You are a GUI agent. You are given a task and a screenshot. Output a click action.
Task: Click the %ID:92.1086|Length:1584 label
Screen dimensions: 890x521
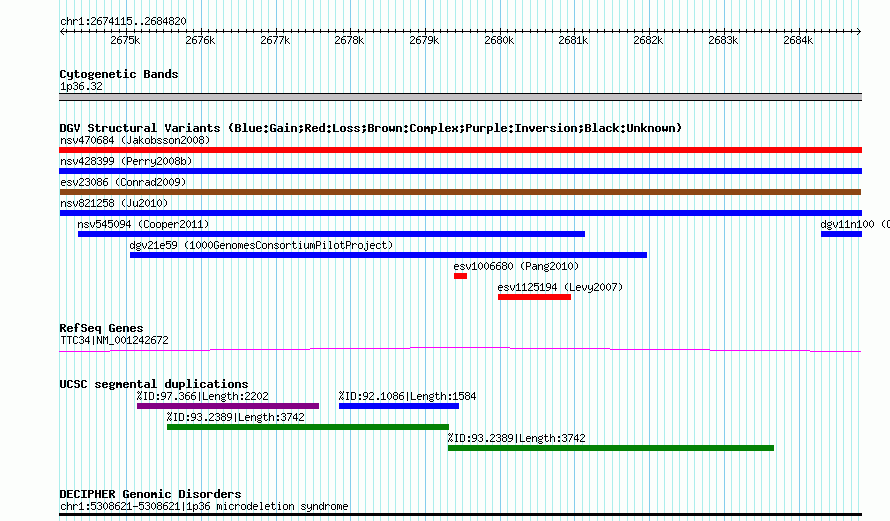[x=408, y=396]
